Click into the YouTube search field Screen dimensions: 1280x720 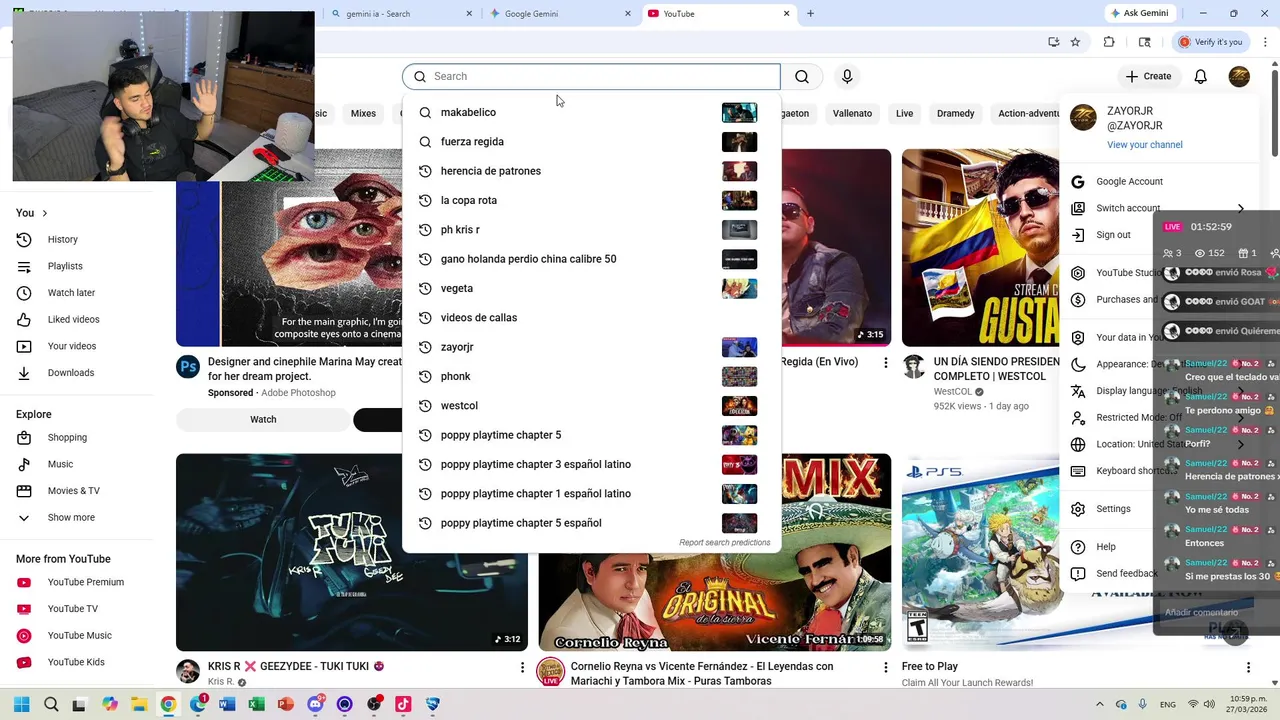point(591,77)
